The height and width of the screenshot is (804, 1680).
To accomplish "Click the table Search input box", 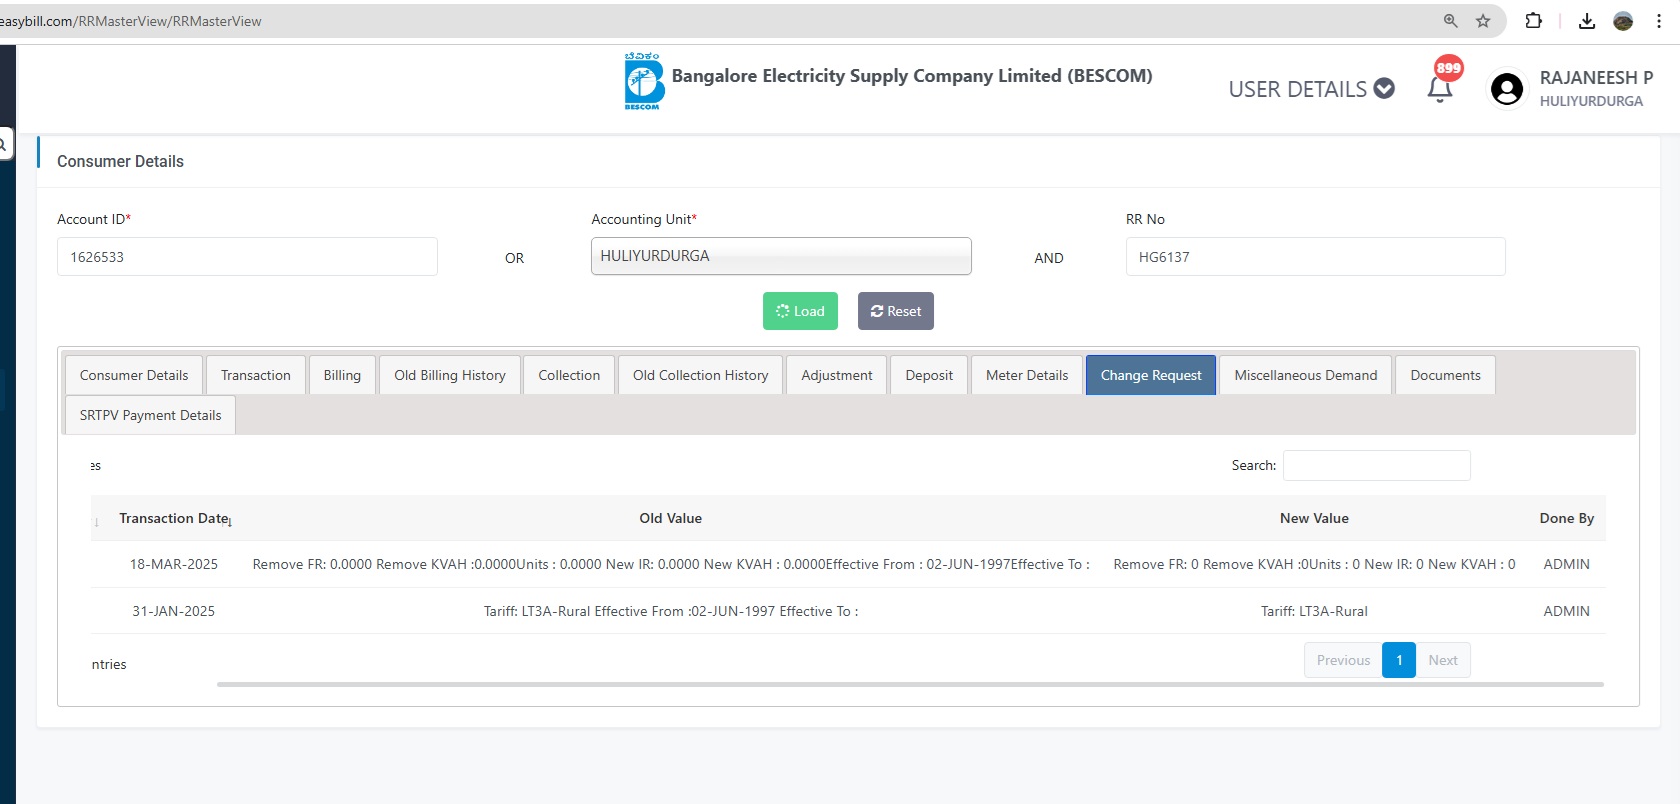I will 1376,465.
